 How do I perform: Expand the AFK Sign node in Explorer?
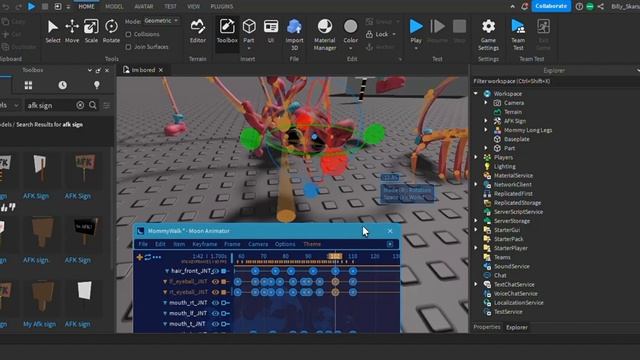click(486, 121)
